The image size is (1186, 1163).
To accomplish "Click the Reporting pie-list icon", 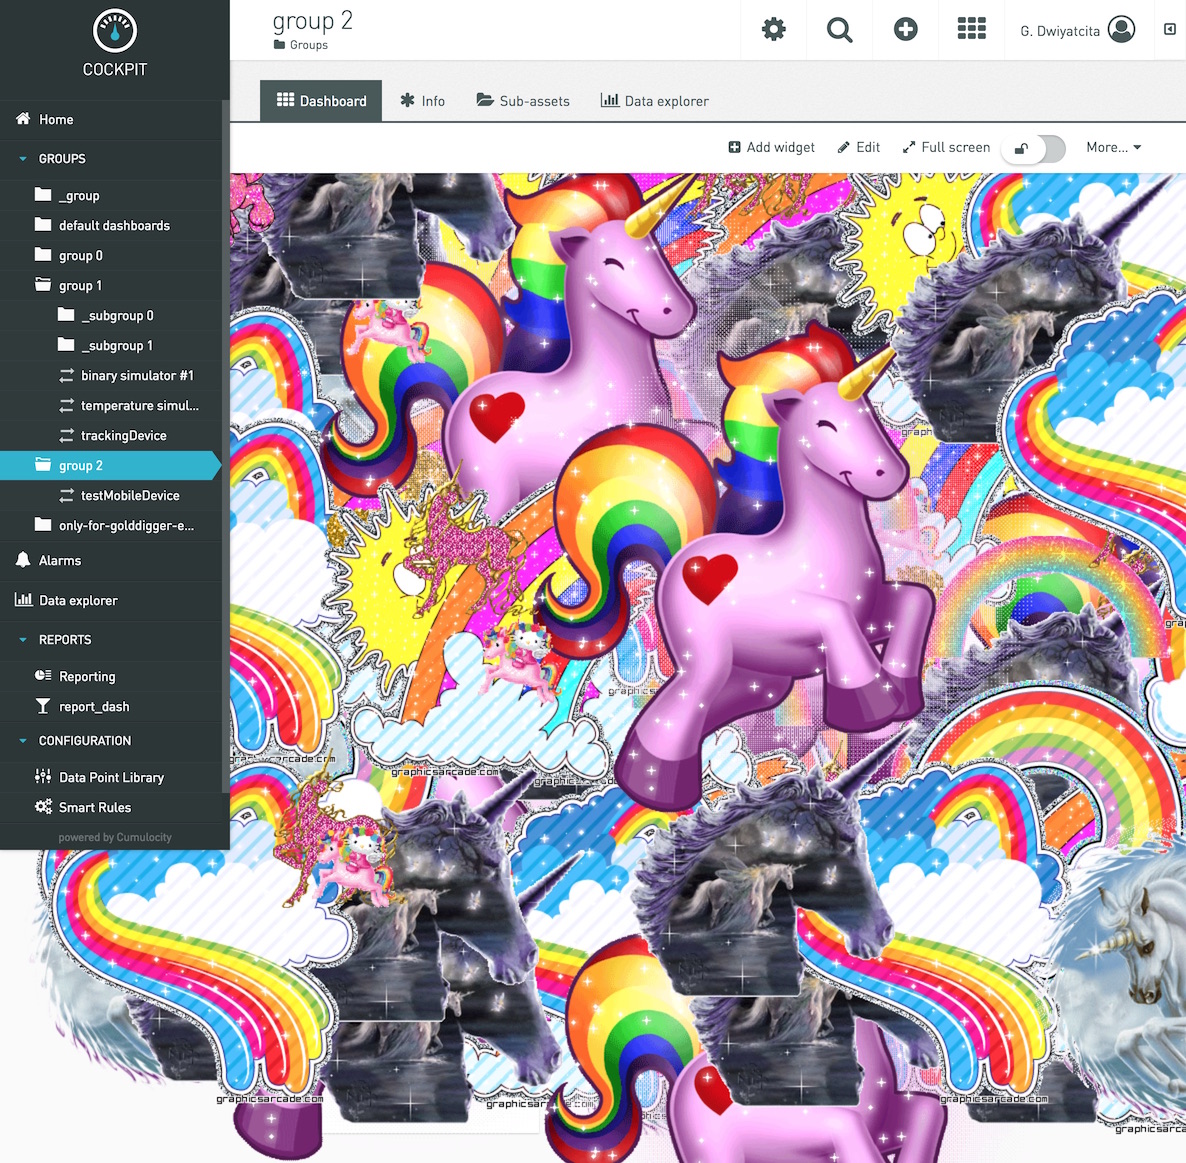I will click(43, 675).
